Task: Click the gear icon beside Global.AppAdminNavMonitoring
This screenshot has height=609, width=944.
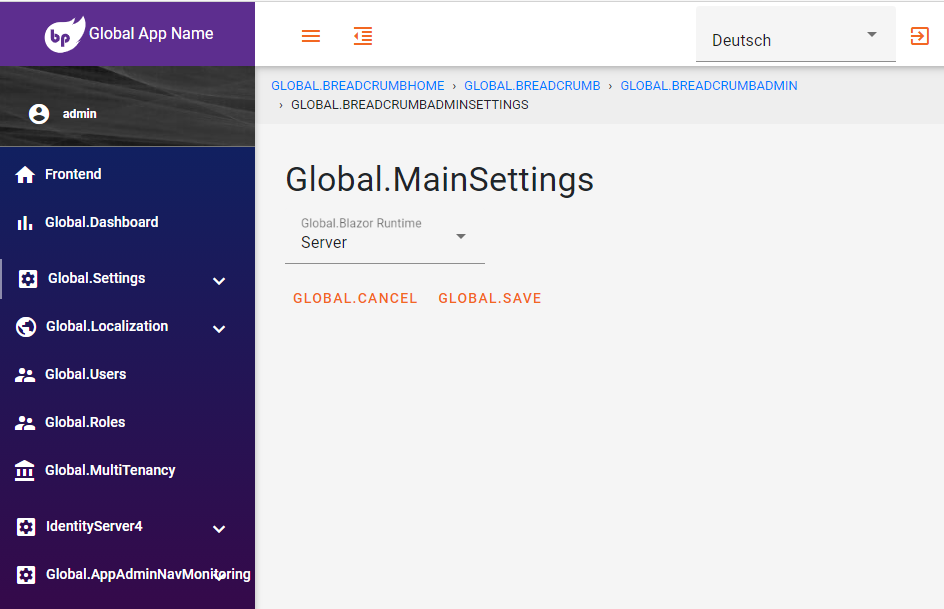Action: click(x=25, y=574)
